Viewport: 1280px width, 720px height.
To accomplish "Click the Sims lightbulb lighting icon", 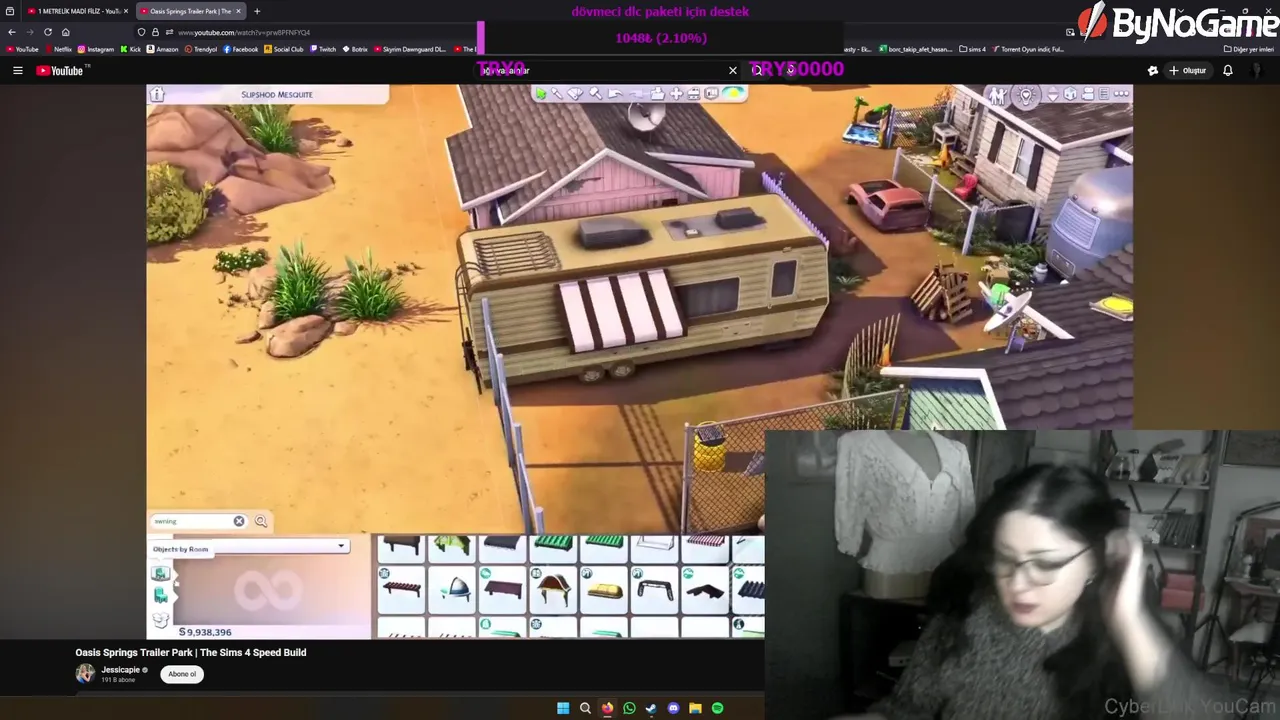I will coord(1025,95).
